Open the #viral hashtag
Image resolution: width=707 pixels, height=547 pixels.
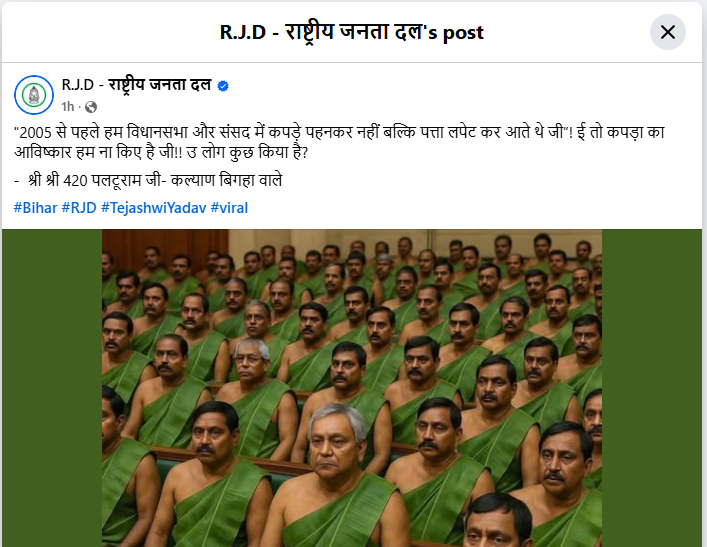pos(229,208)
